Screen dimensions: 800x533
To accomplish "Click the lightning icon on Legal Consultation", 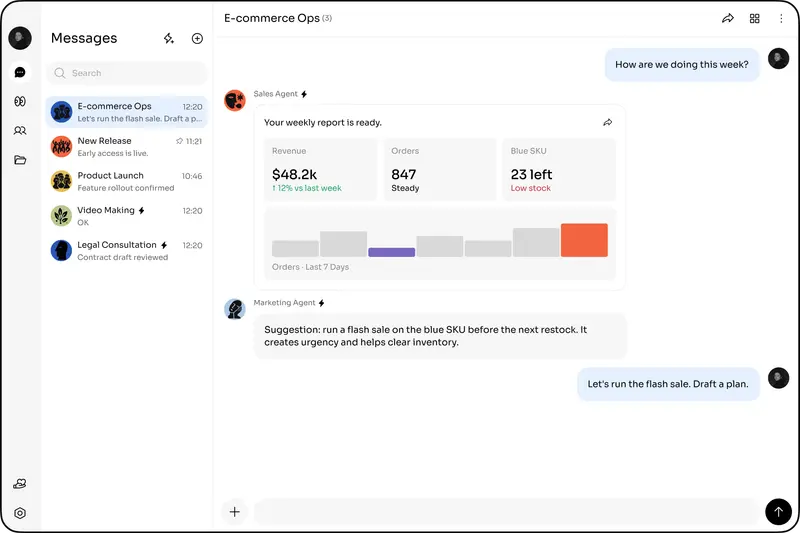I will click(164, 245).
